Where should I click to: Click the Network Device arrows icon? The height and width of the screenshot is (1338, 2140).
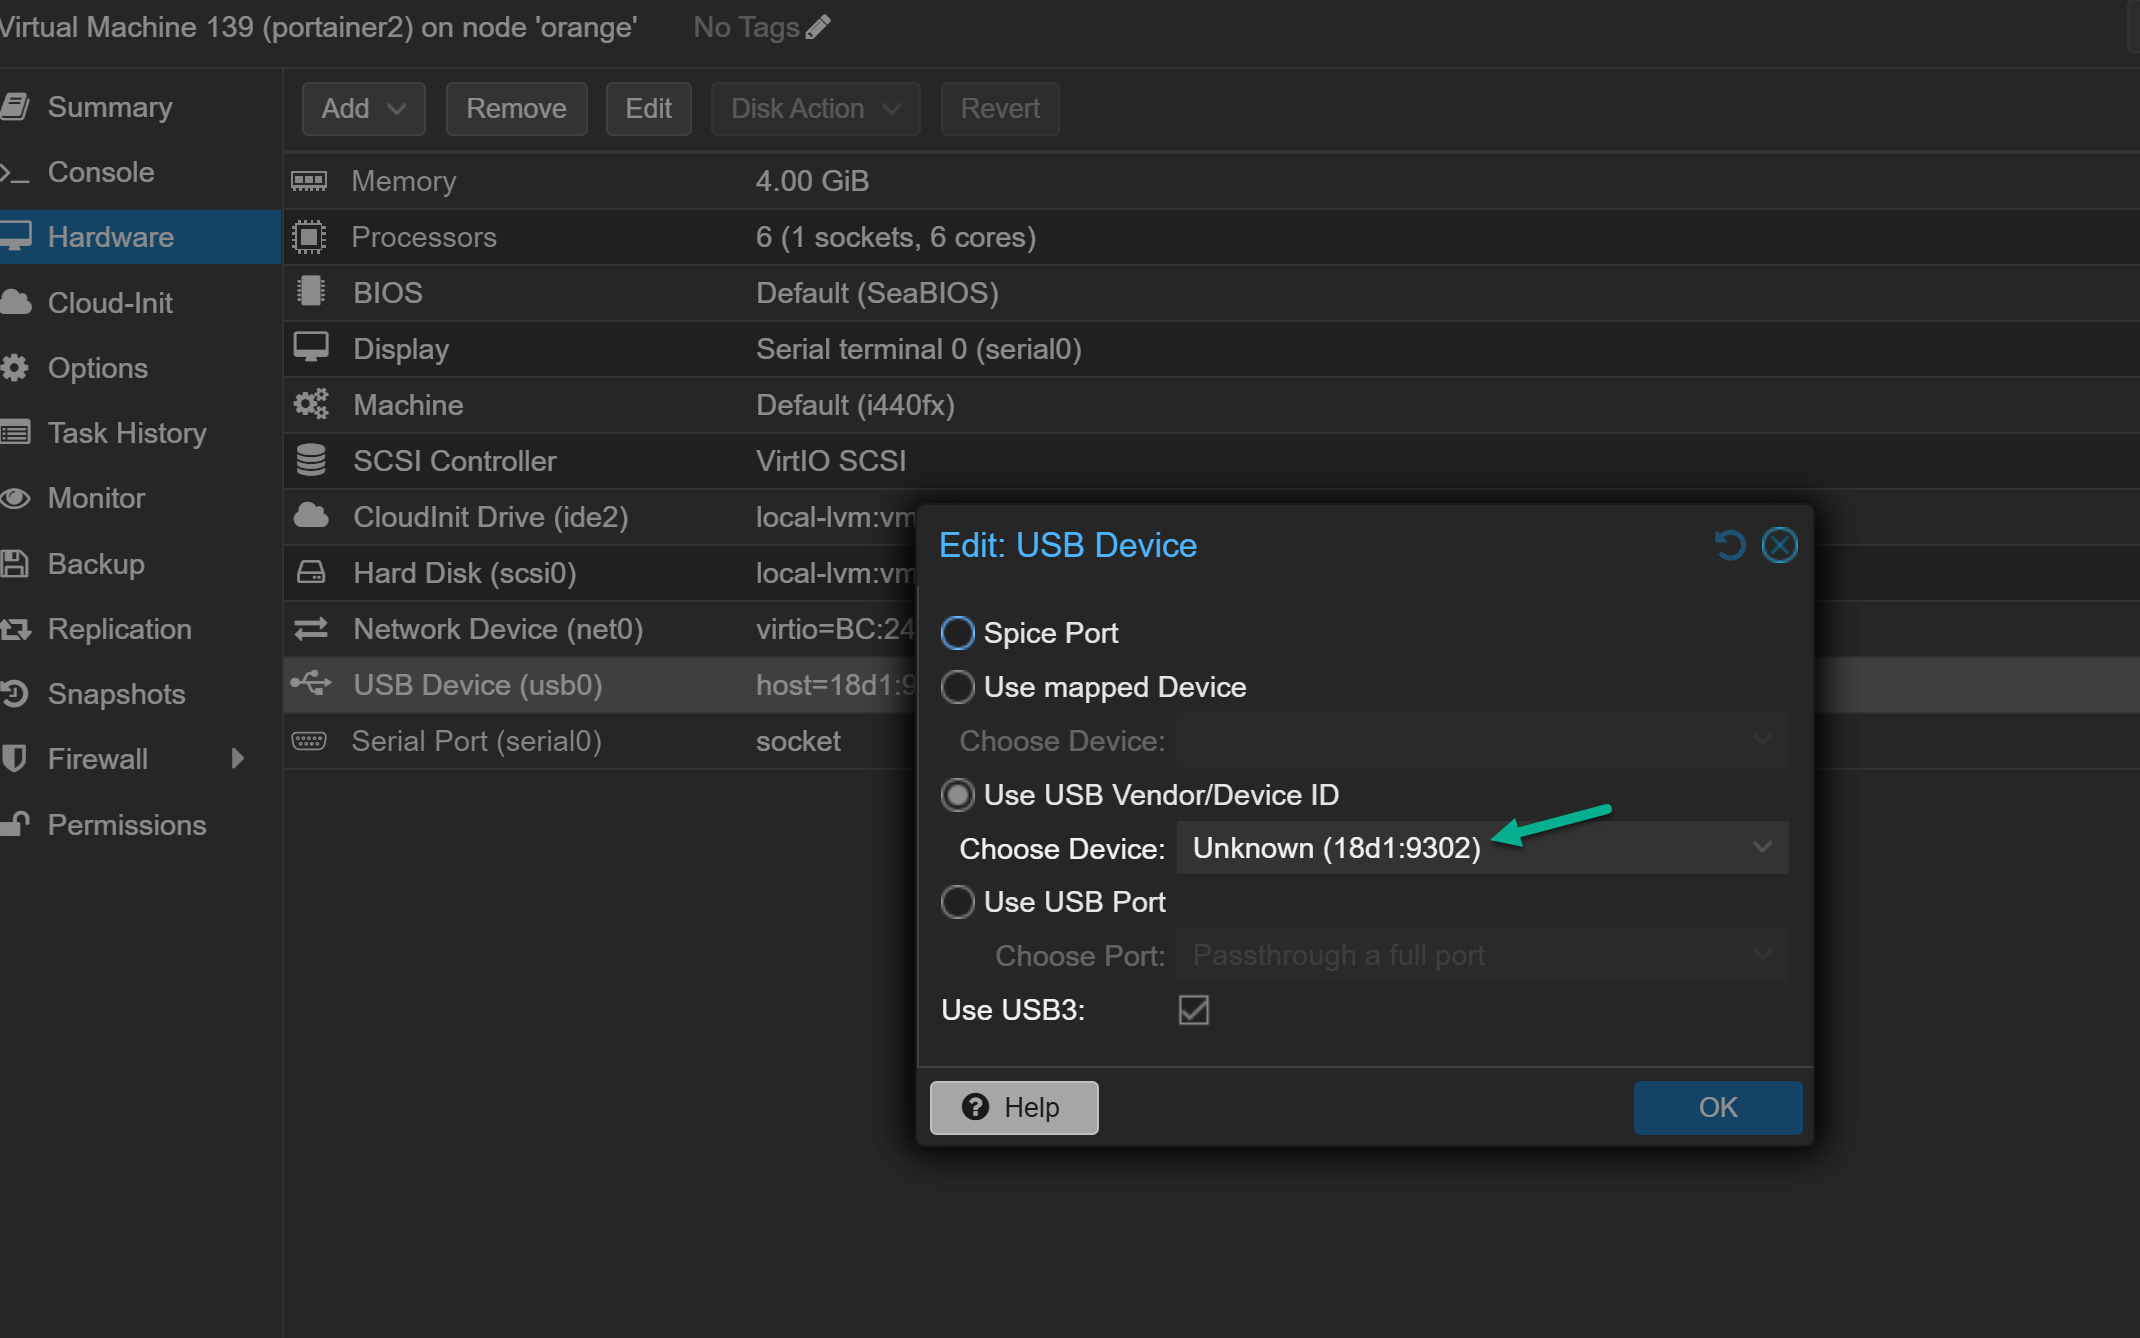point(311,628)
